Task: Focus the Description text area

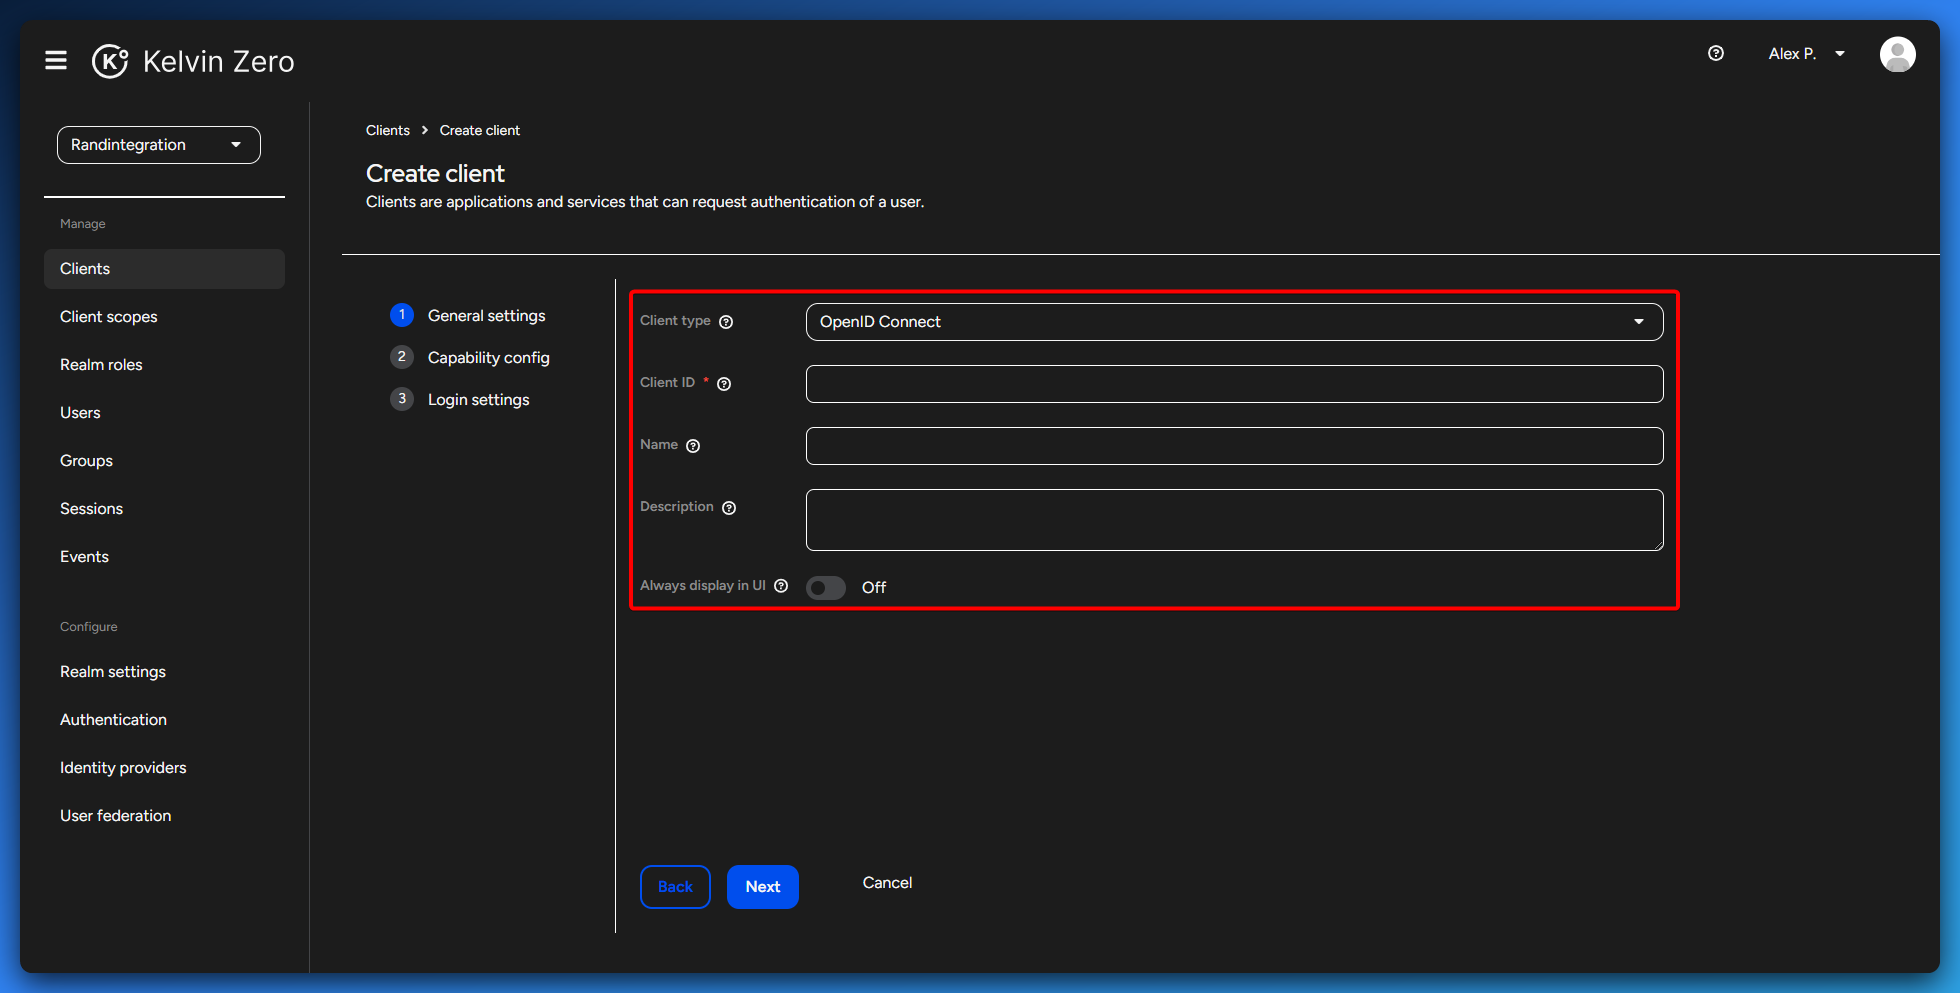Action: 1234,520
